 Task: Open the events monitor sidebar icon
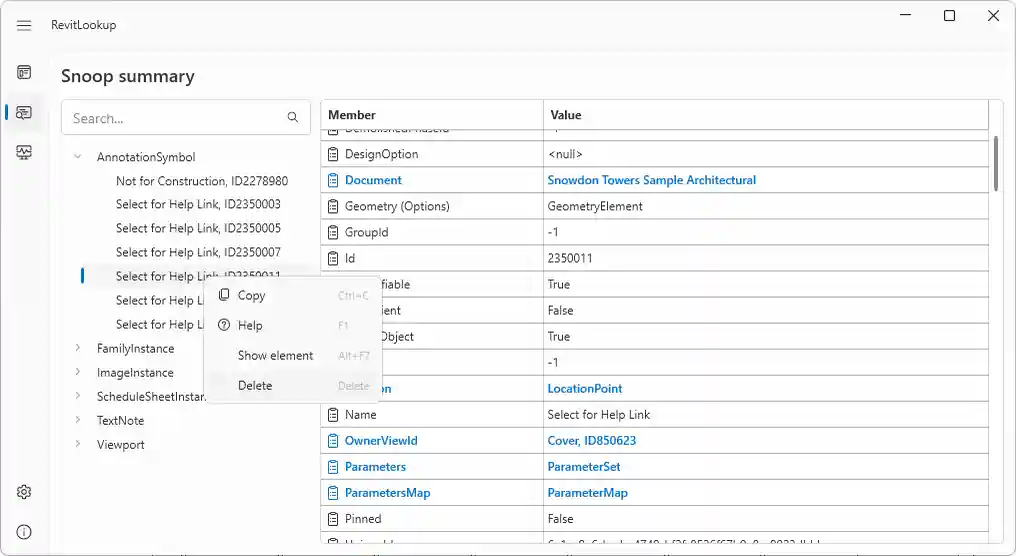pos(24,152)
